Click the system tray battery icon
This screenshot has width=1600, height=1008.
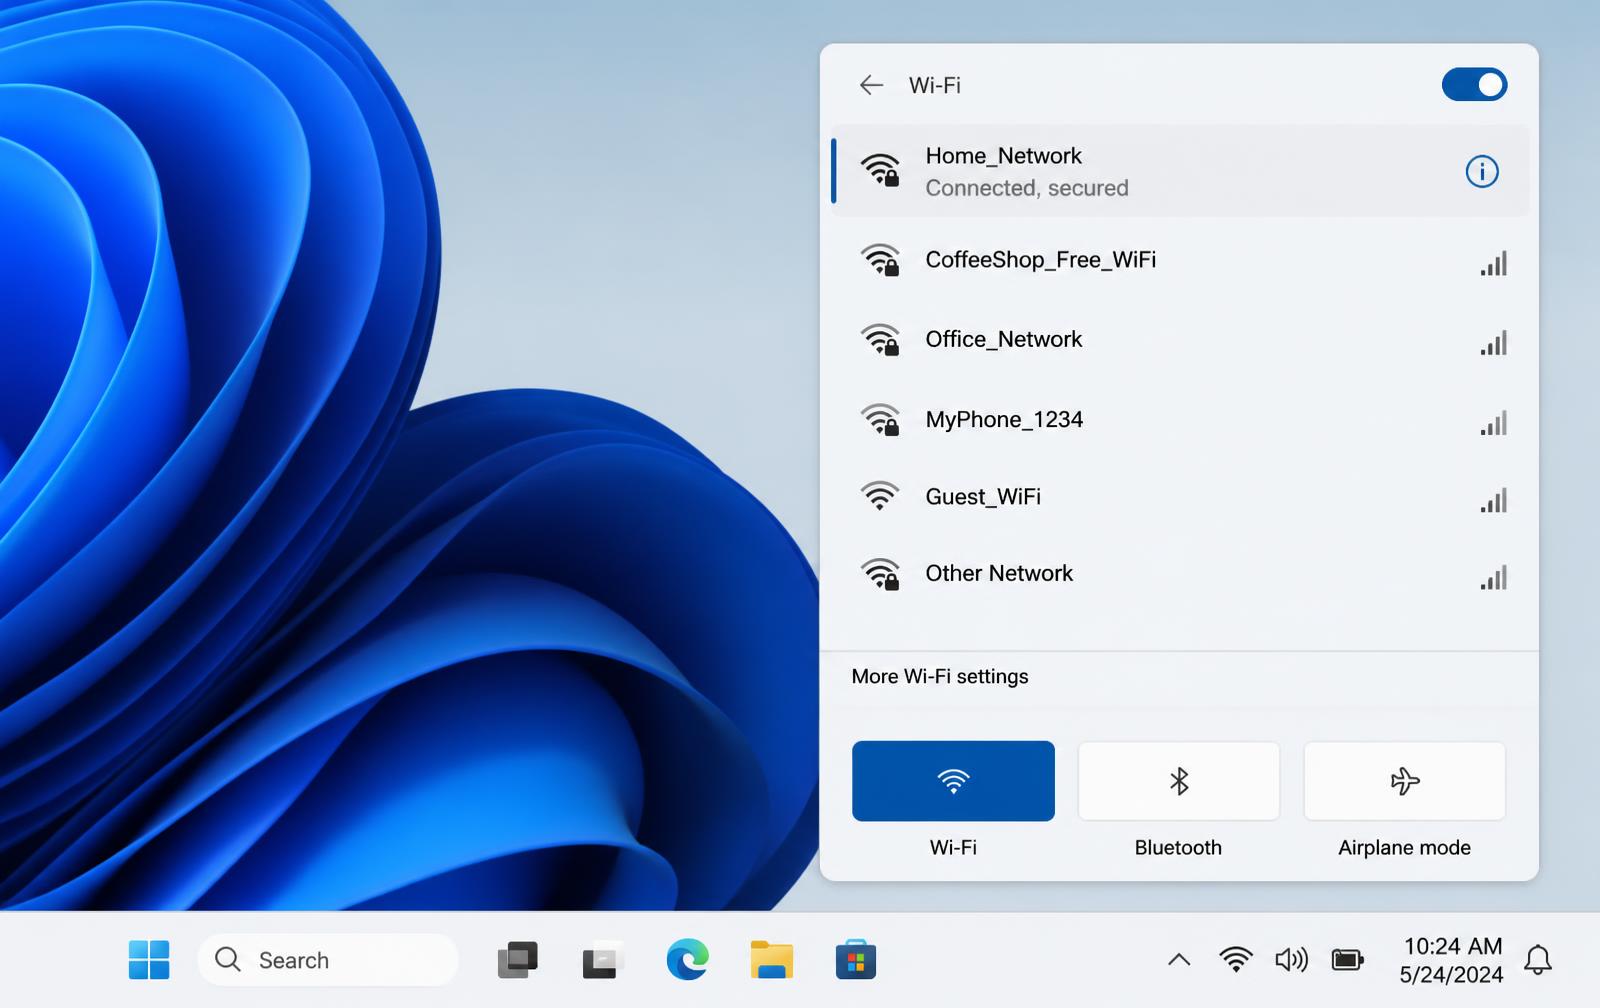pos(1347,960)
